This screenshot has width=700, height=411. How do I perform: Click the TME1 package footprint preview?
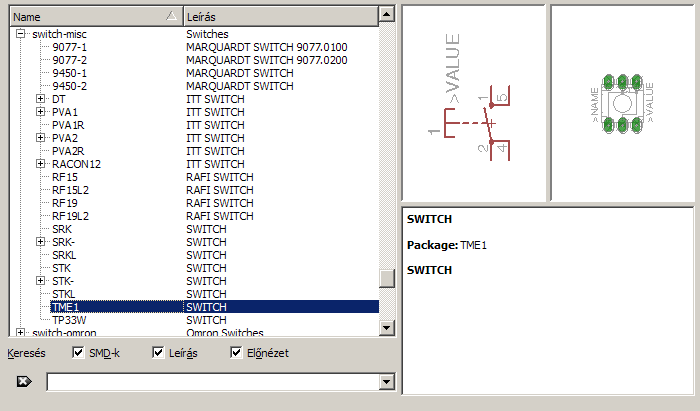coord(622,103)
